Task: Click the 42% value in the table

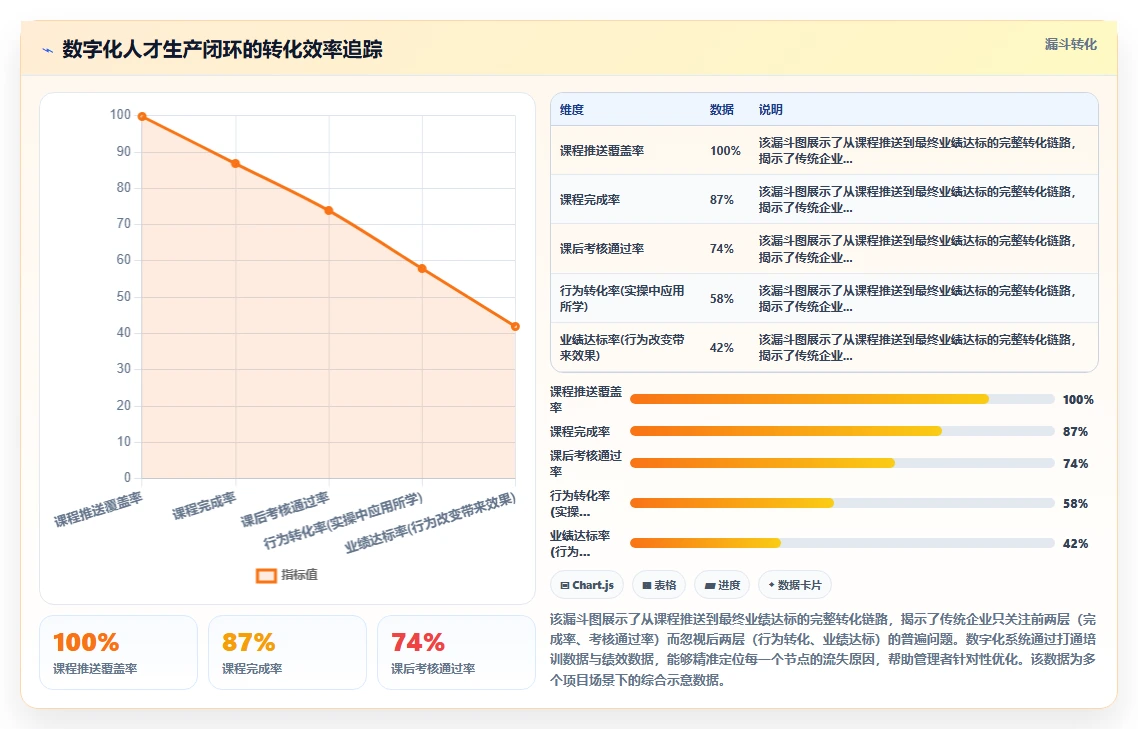Action: coord(721,348)
